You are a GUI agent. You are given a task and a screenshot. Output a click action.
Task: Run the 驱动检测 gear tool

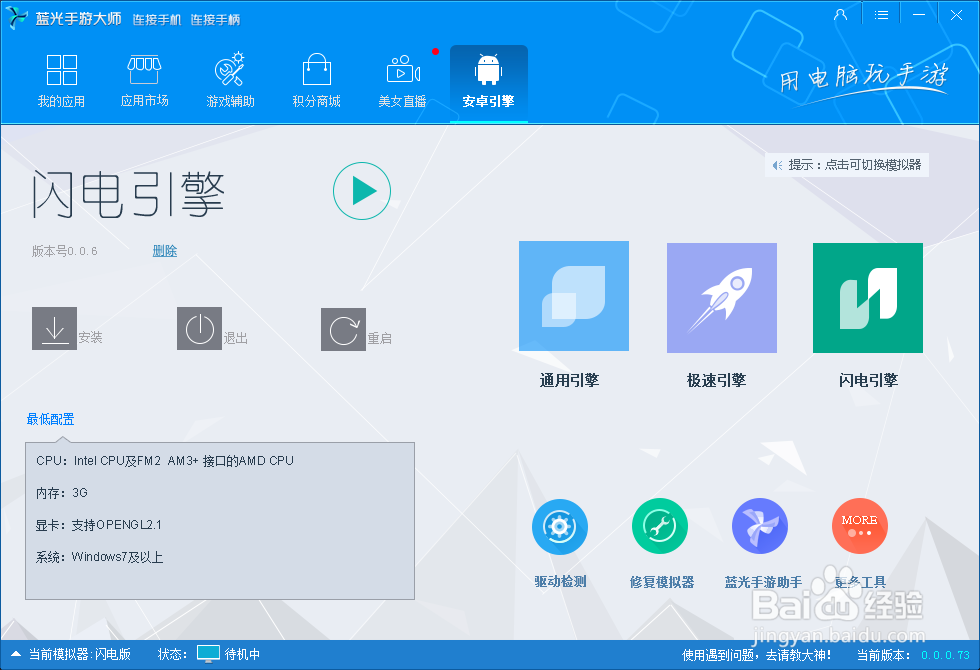coord(560,526)
